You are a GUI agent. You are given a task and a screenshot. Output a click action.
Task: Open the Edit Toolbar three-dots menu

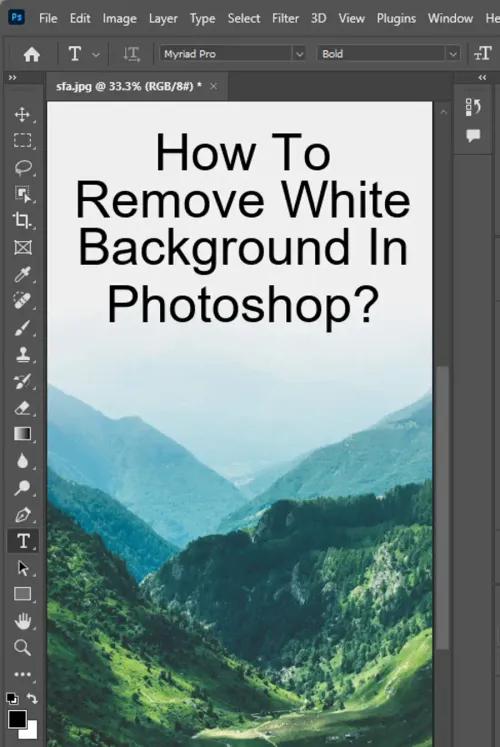22,675
